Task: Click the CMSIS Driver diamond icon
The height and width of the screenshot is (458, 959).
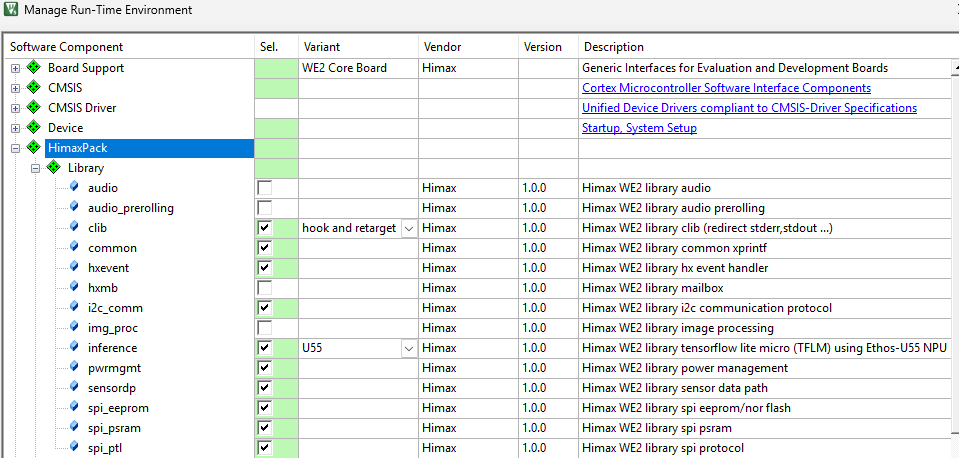Action: pyautogui.click(x=34, y=108)
